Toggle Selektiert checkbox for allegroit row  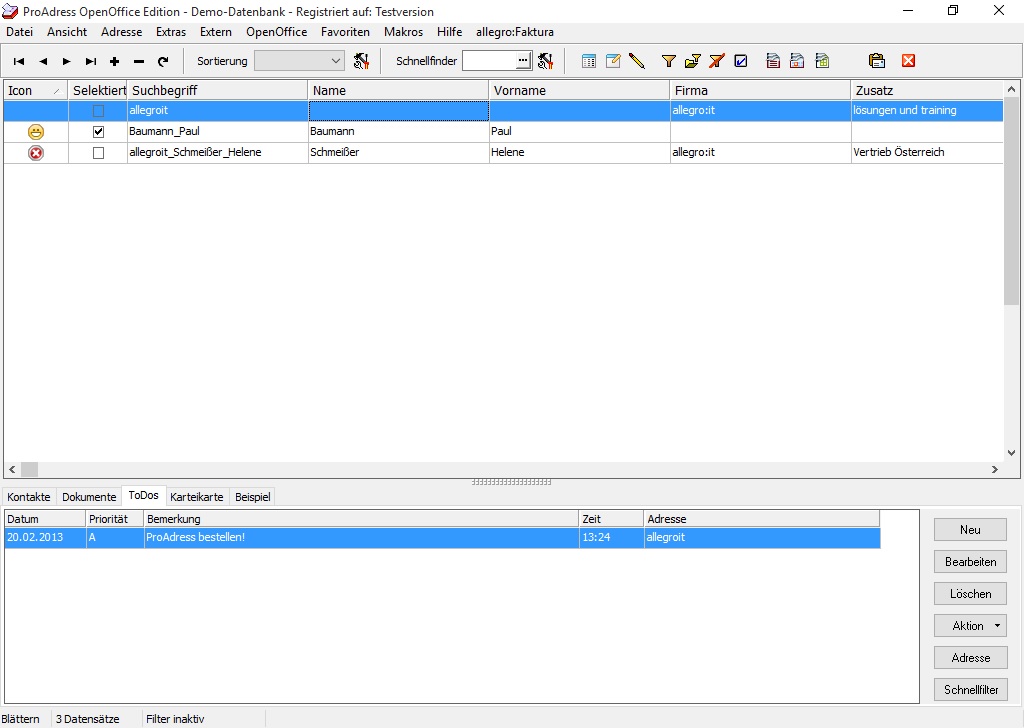98,111
